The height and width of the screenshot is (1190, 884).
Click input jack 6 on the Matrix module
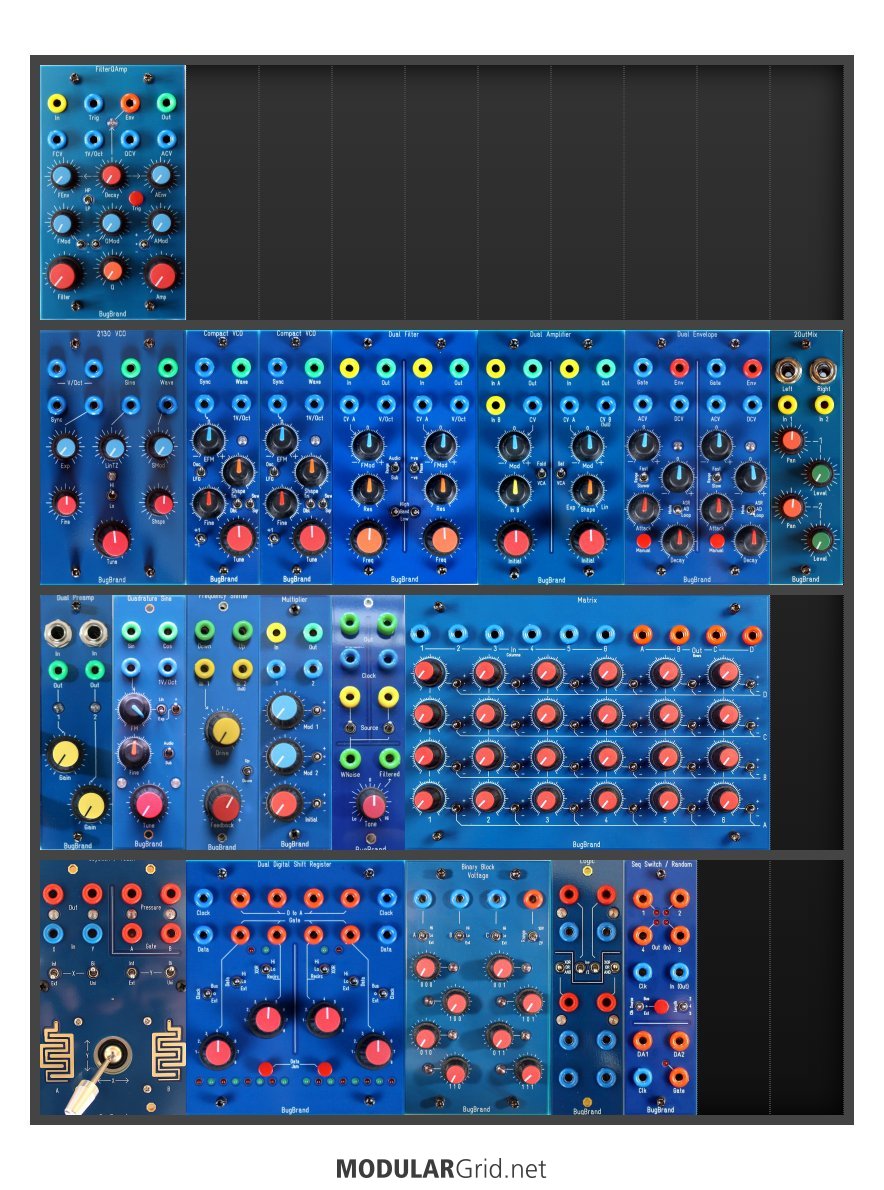(605, 634)
